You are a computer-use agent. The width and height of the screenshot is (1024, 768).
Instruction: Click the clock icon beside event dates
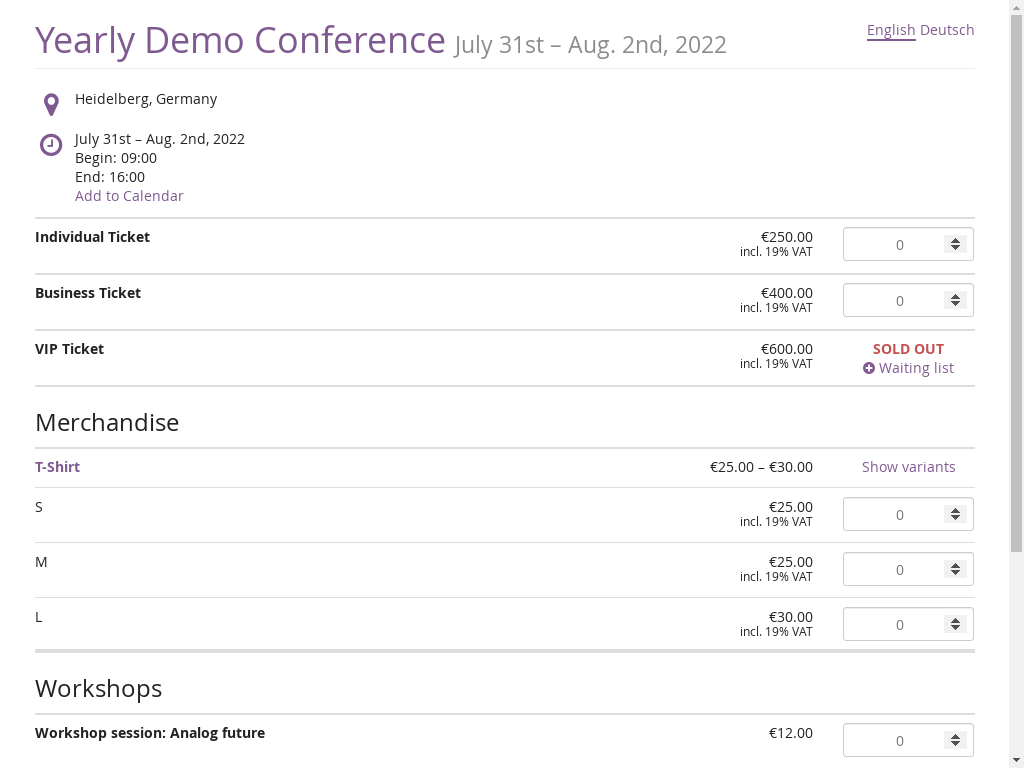[51, 145]
